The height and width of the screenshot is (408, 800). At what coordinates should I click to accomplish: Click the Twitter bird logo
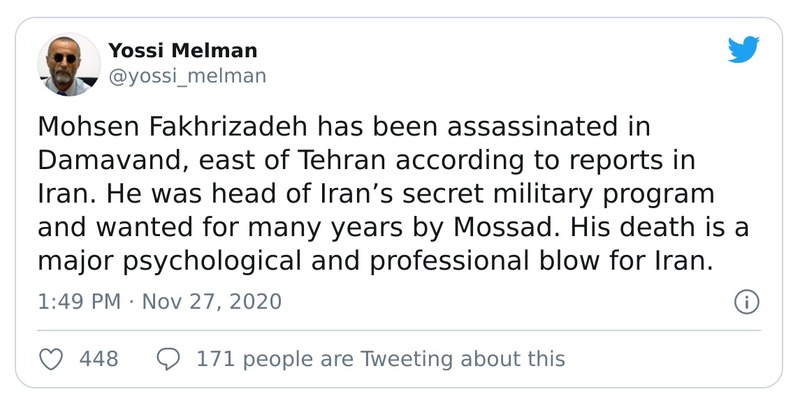743,49
